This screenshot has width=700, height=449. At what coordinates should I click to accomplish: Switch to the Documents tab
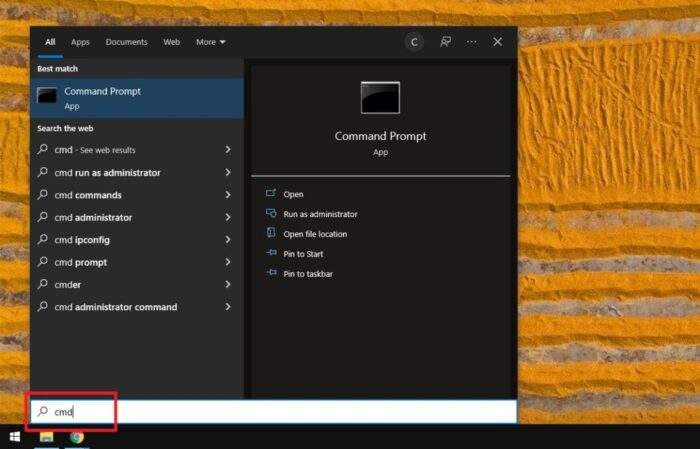click(x=126, y=42)
